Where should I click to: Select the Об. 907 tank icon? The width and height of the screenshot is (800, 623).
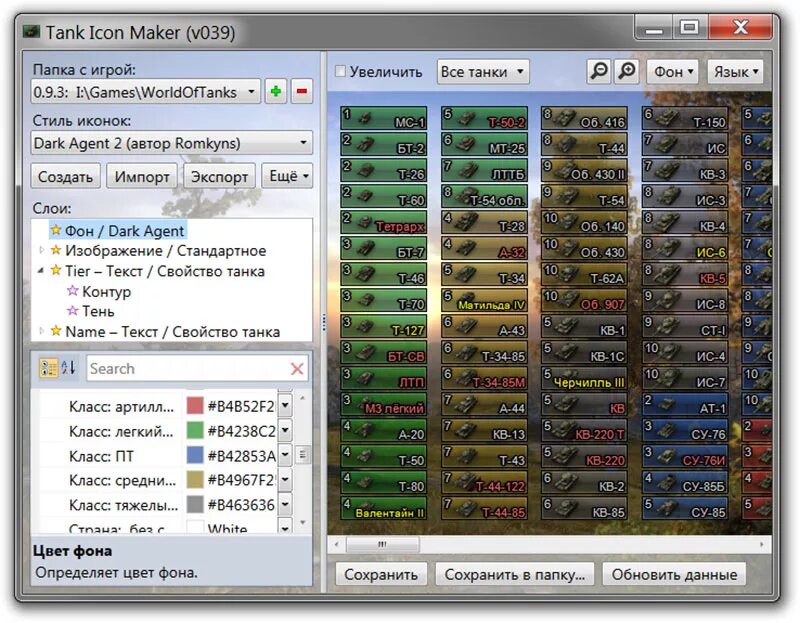pyautogui.click(x=585, y=300)
